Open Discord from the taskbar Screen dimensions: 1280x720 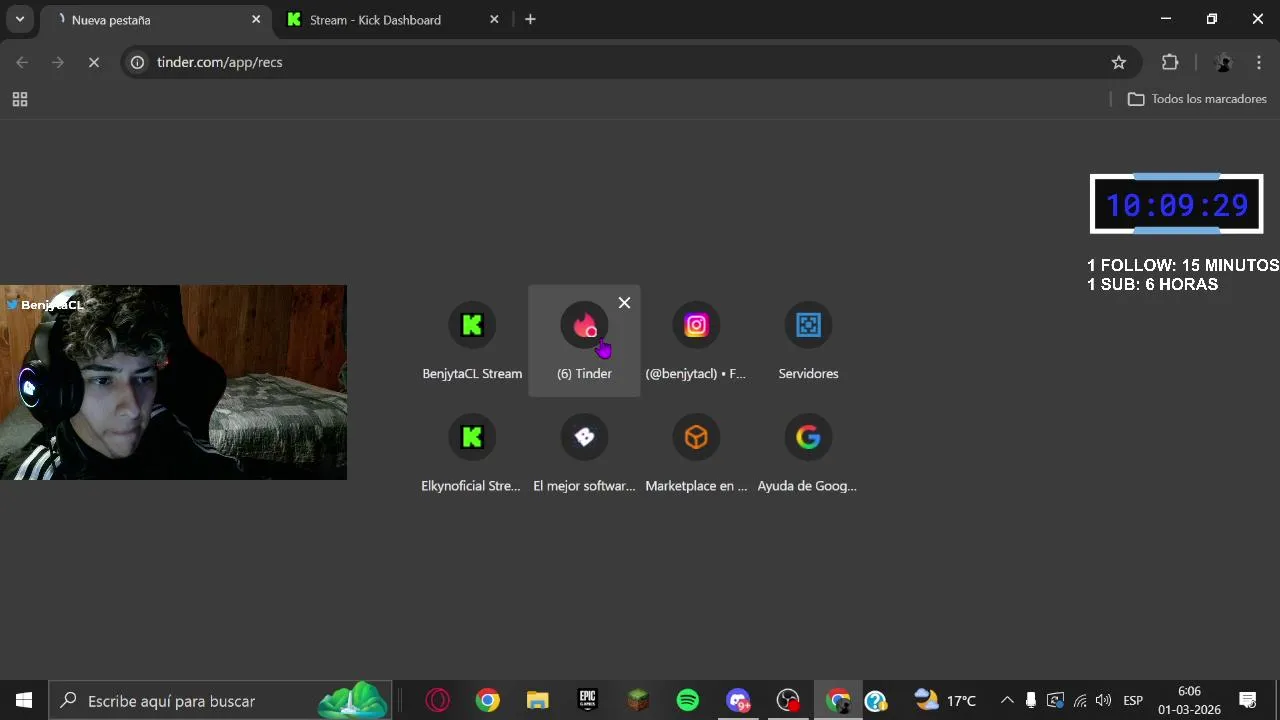pyautogui.click(x=738, y=701)
